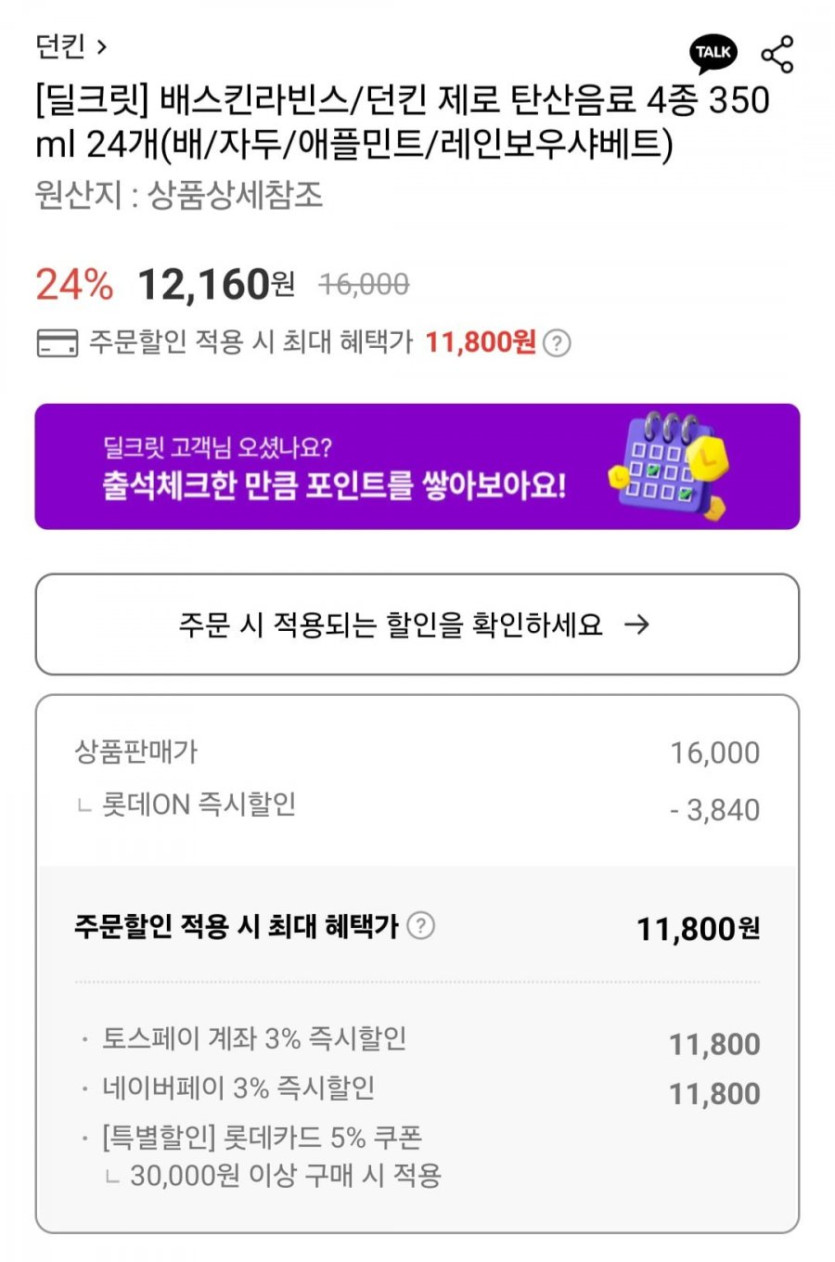
Task: Select 토스페이 계좌 3% 즉시할인 option
Action: coord(254,1039)
